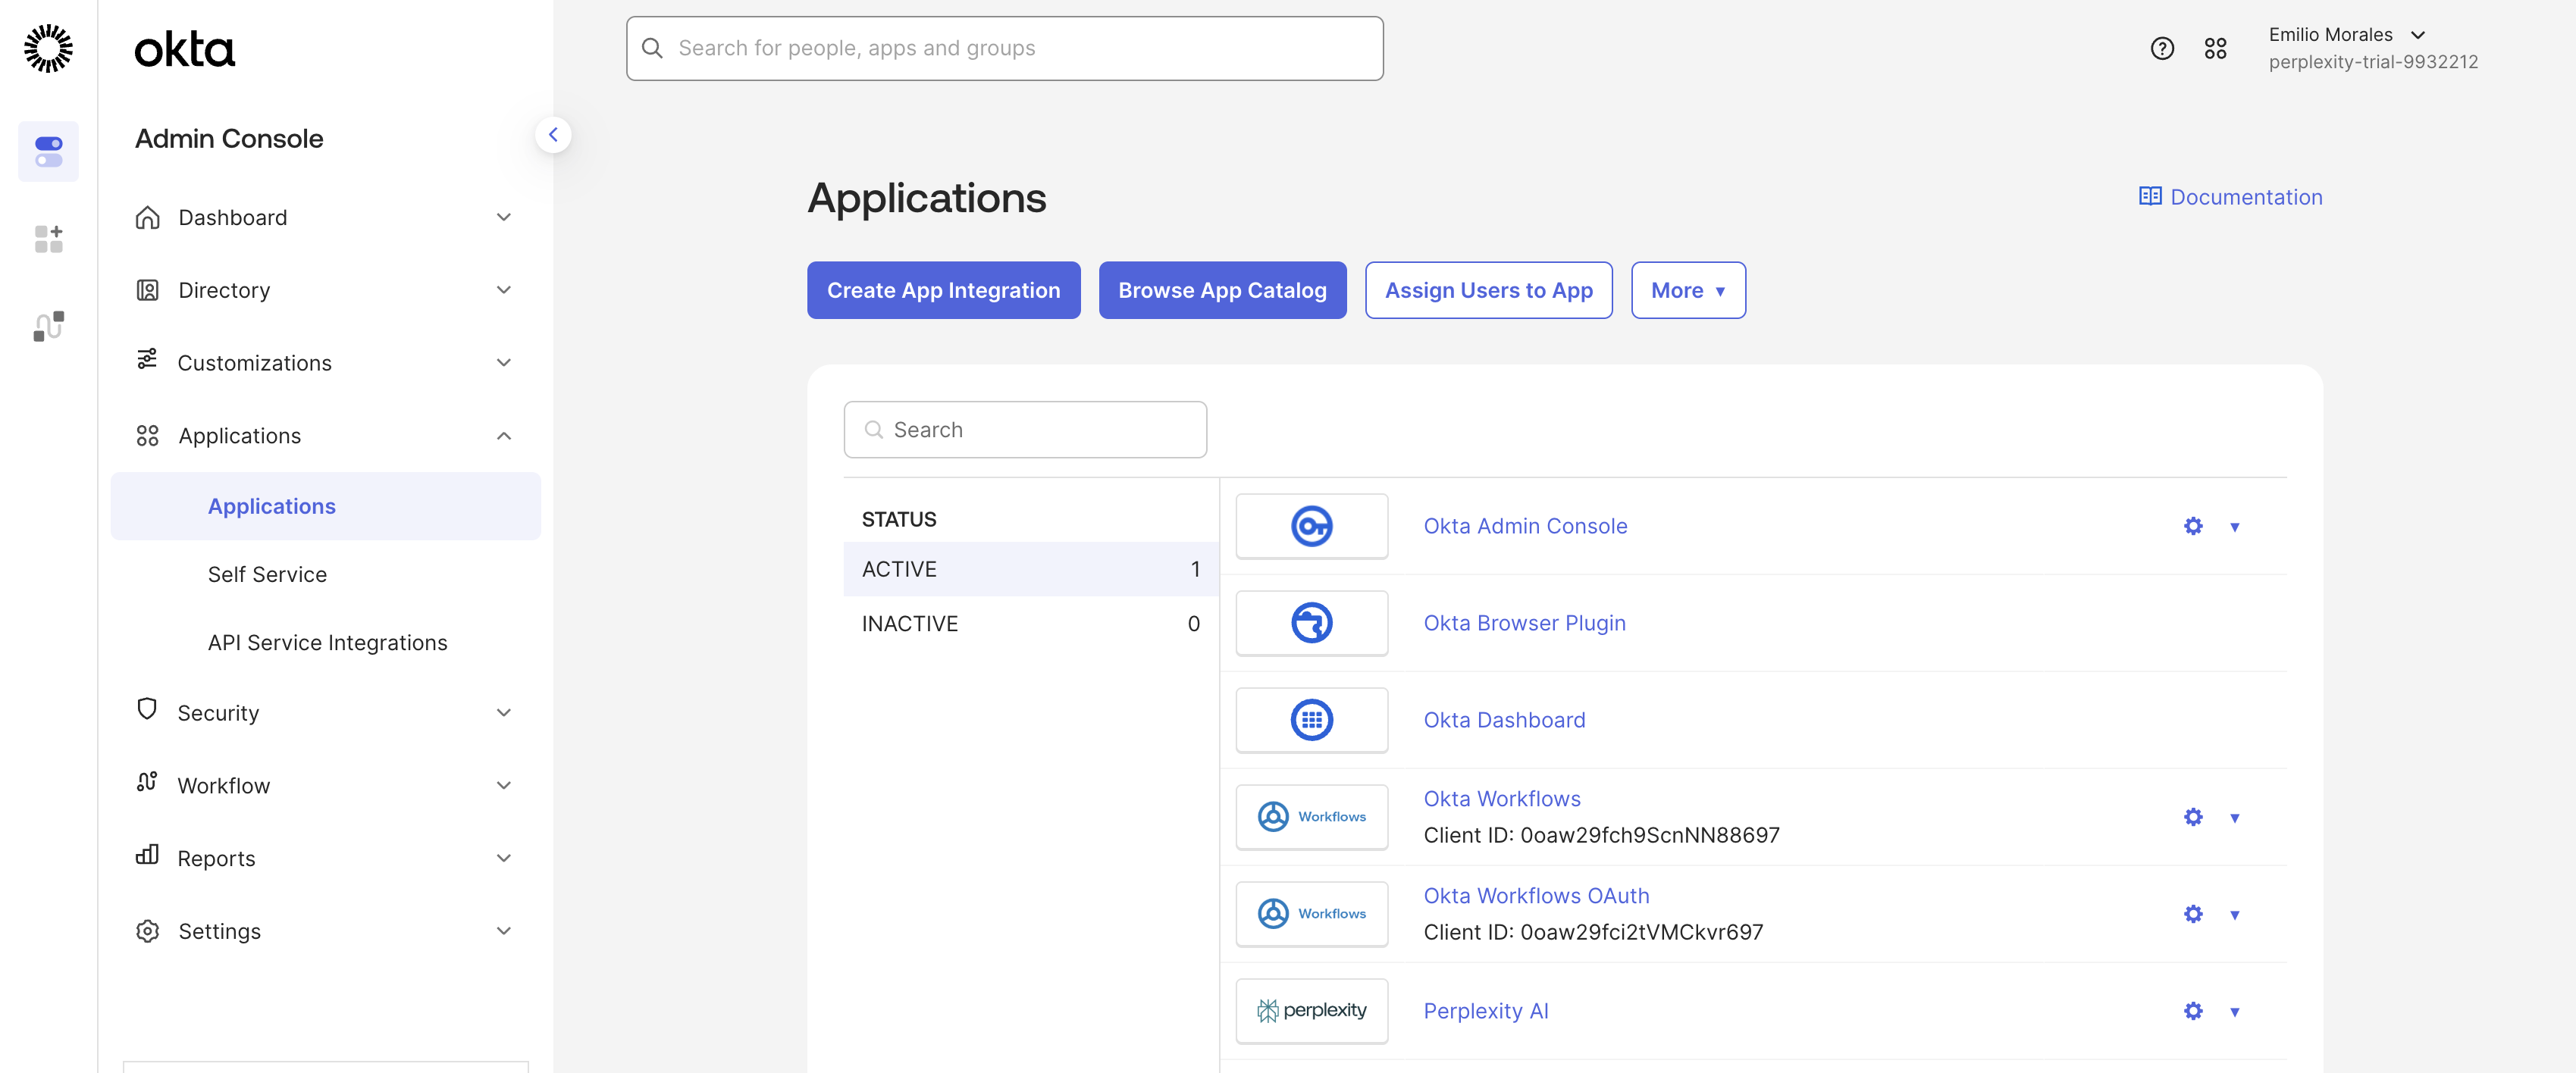Open the More dropdown button
Screen dimensions: 2576x1073
coord(1688,290)
